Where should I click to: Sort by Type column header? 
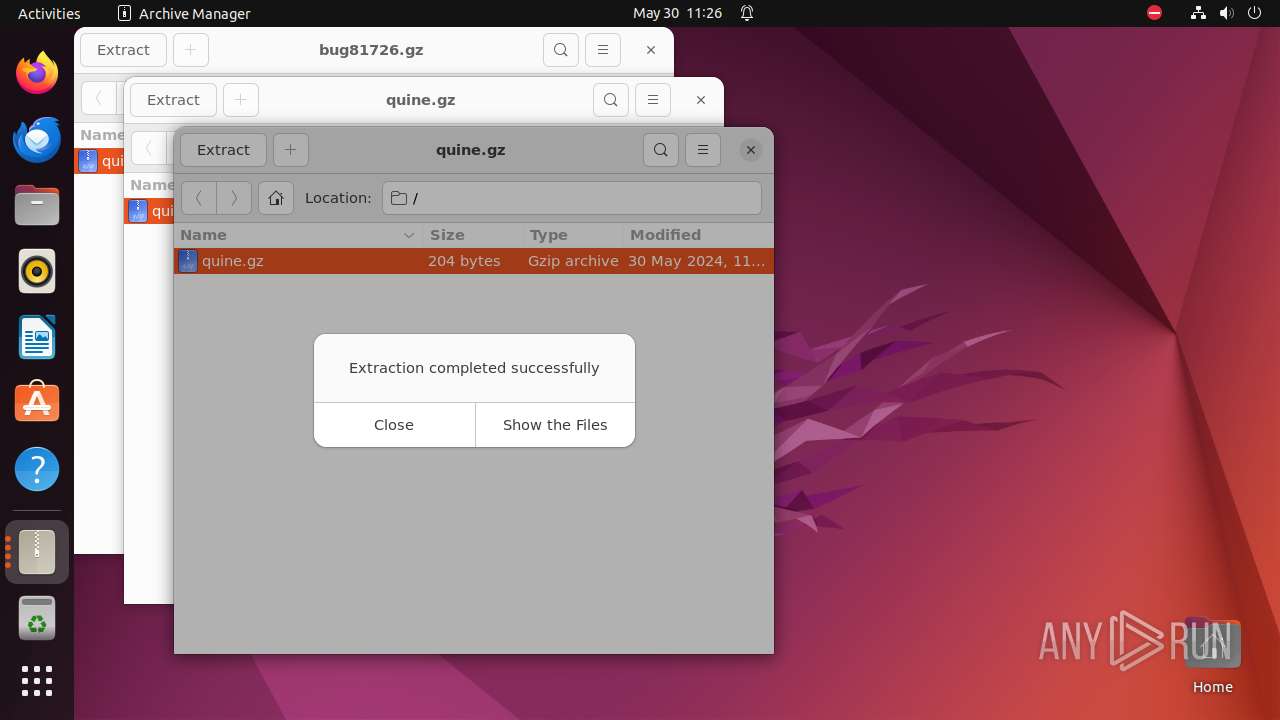pyautogui.click(x=573, y=235)
